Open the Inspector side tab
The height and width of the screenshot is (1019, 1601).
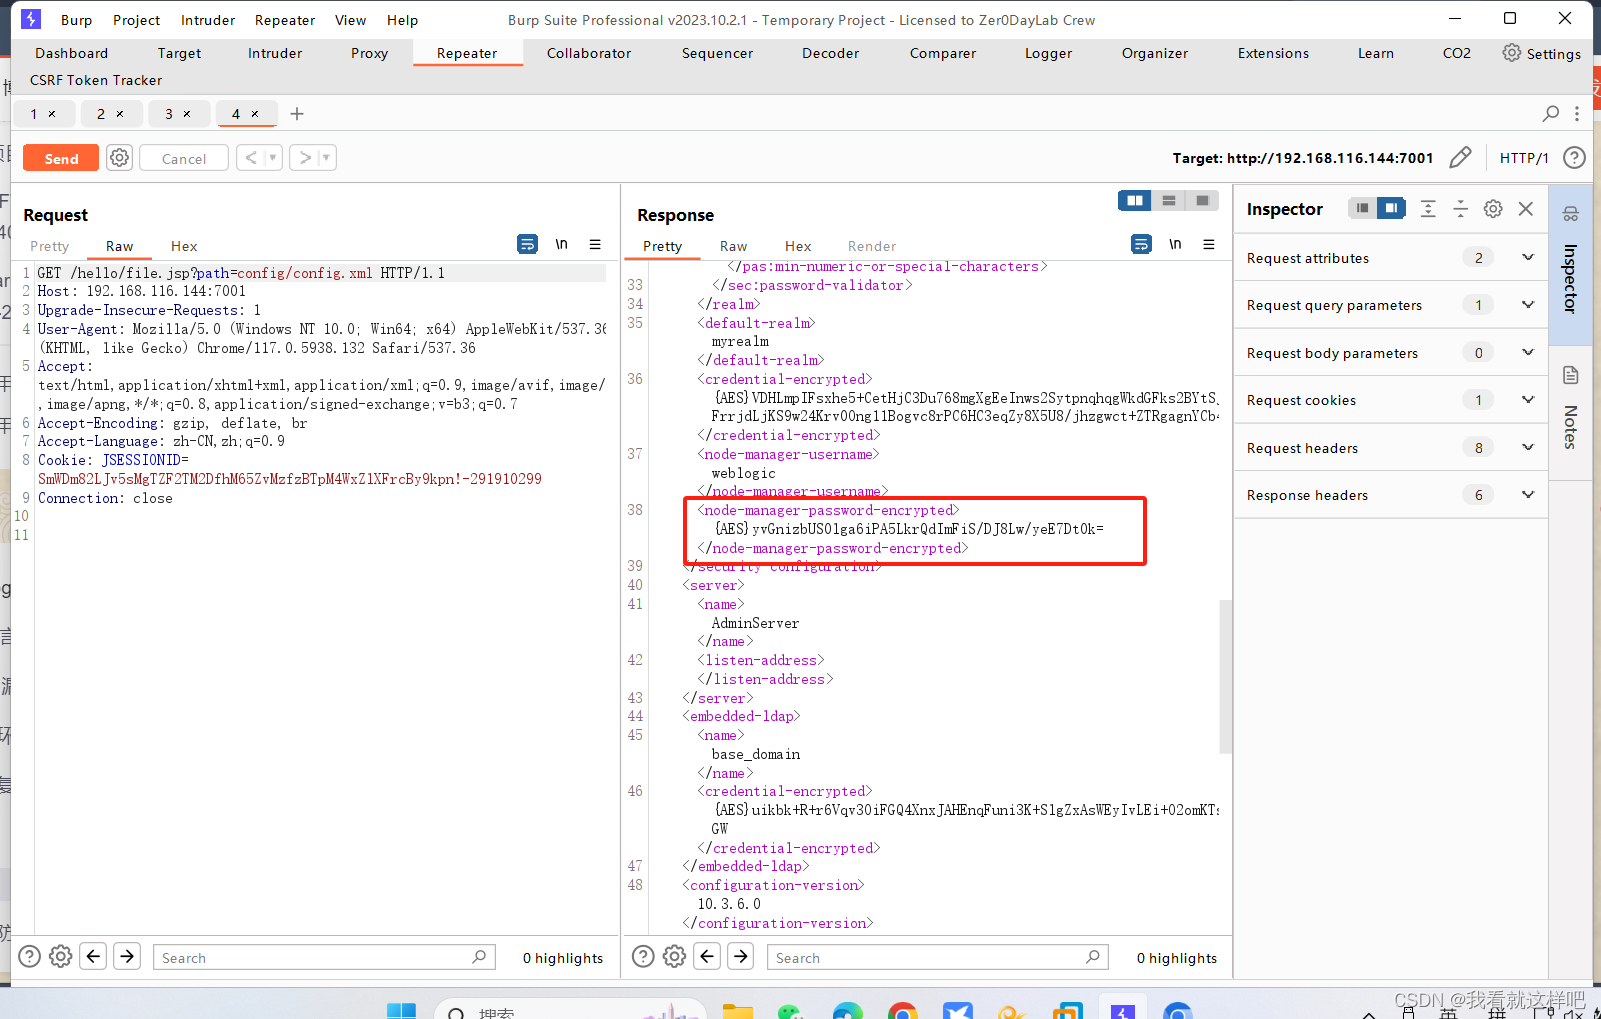tap(1571, 263)
